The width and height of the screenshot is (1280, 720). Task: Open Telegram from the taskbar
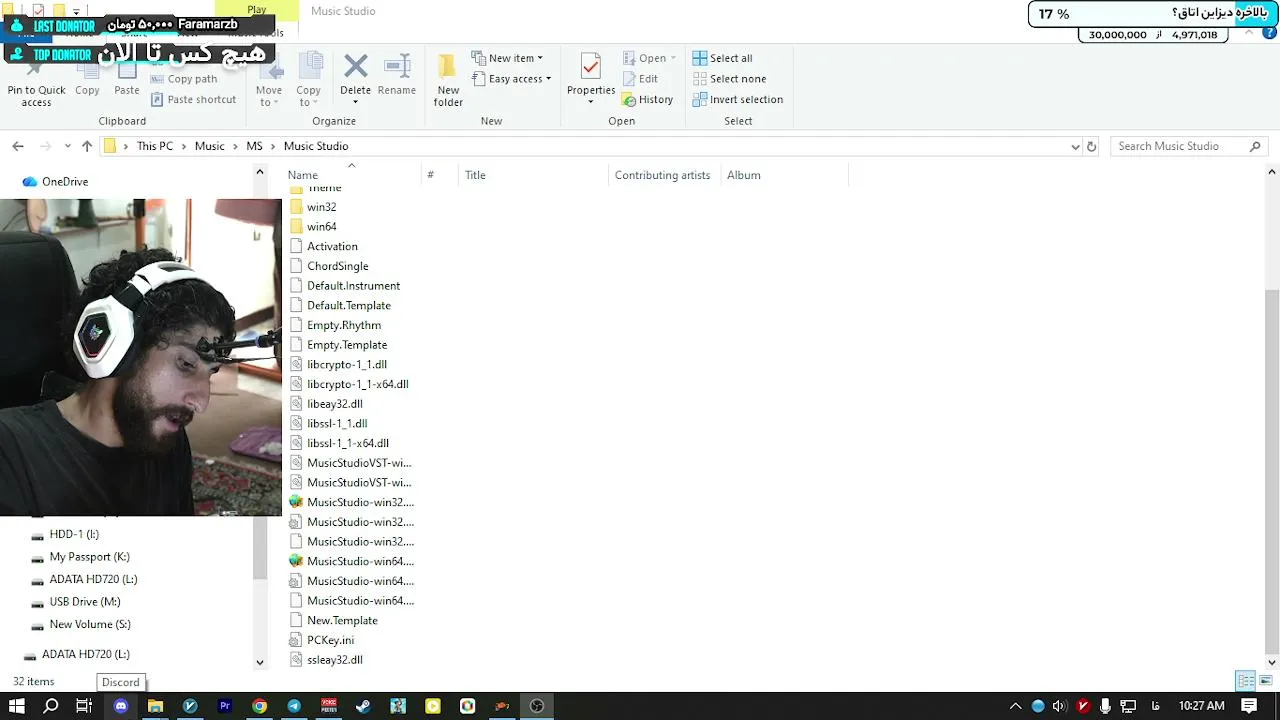(294, 706)
